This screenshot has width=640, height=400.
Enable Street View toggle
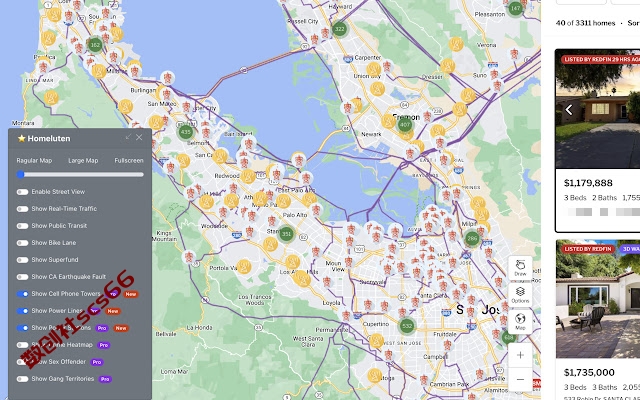(x=22, y=192)
